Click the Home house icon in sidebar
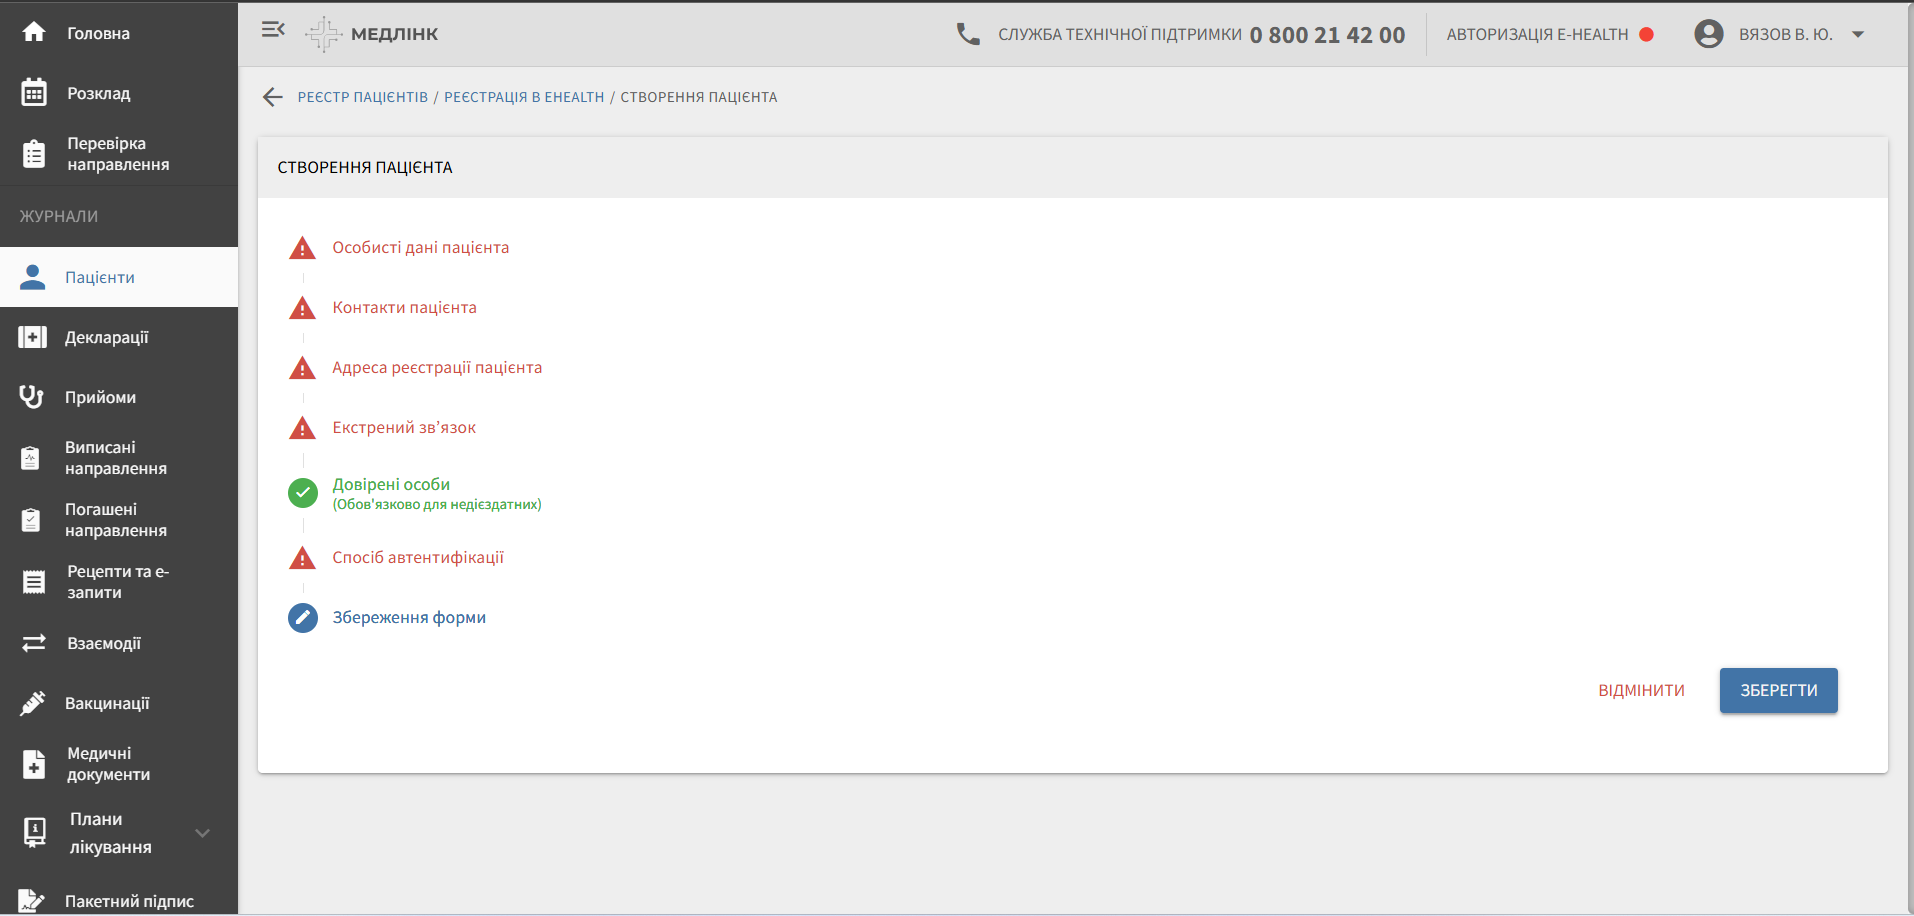 (x=34, y=32)
